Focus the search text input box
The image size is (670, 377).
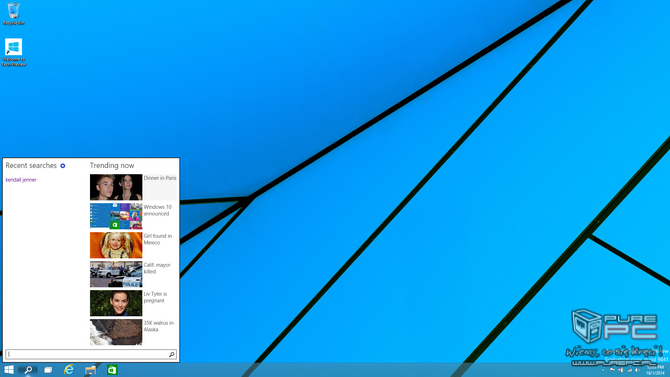click(87, 354)
